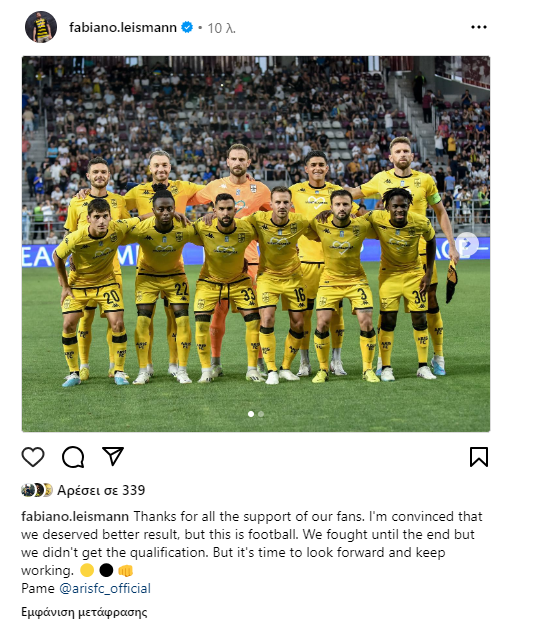Advance to next photo with carousel arrow
Viewport: 535px width, 621px height.
pos(467,244)
